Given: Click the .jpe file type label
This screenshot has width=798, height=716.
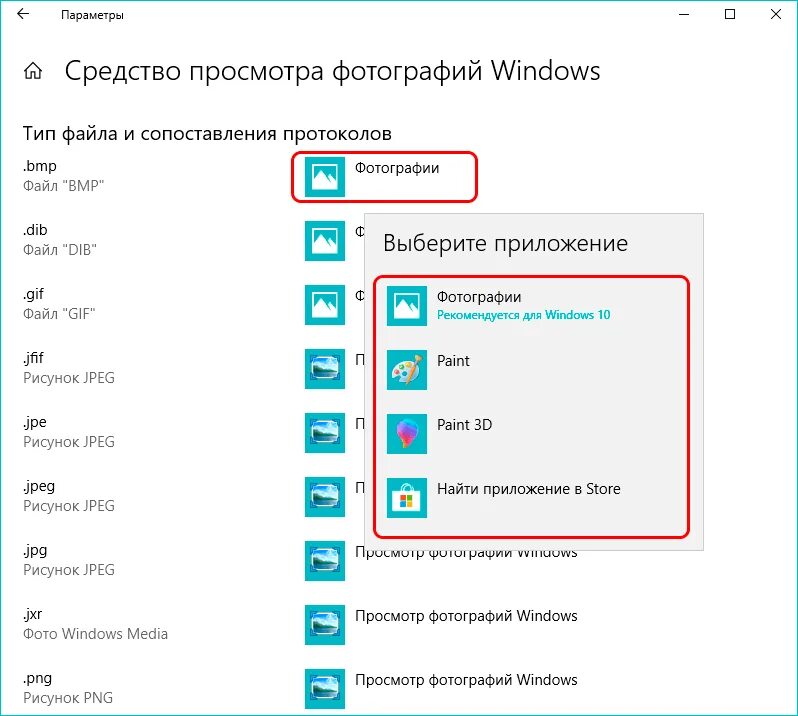Looking at the screenshot, I should click(35, 422).
